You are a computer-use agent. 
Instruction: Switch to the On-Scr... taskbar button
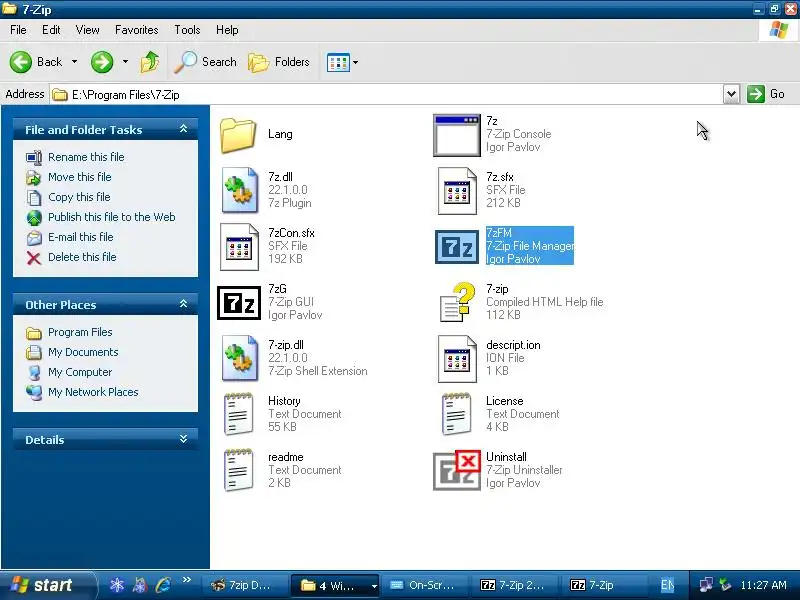pyautogui.click(x=425, y=585)
